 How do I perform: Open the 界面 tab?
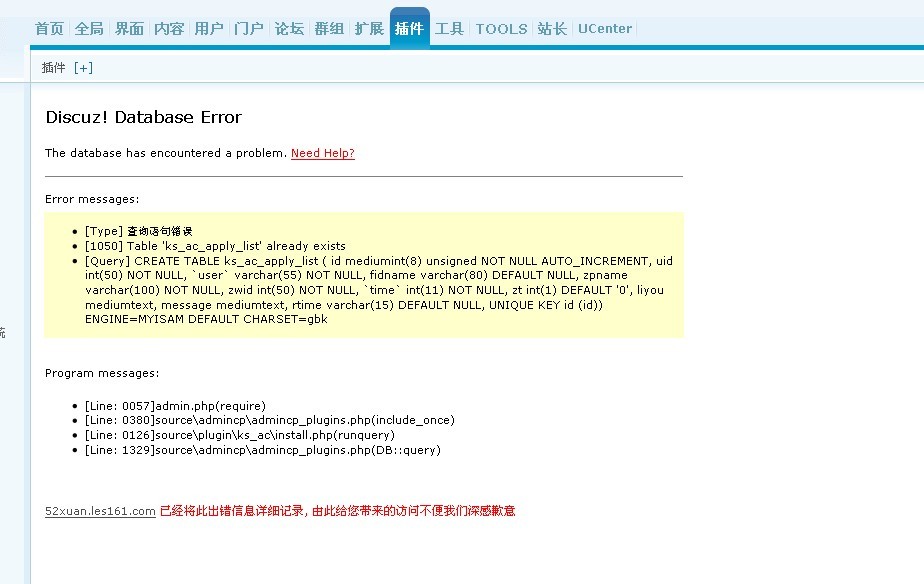coord(129,28)
